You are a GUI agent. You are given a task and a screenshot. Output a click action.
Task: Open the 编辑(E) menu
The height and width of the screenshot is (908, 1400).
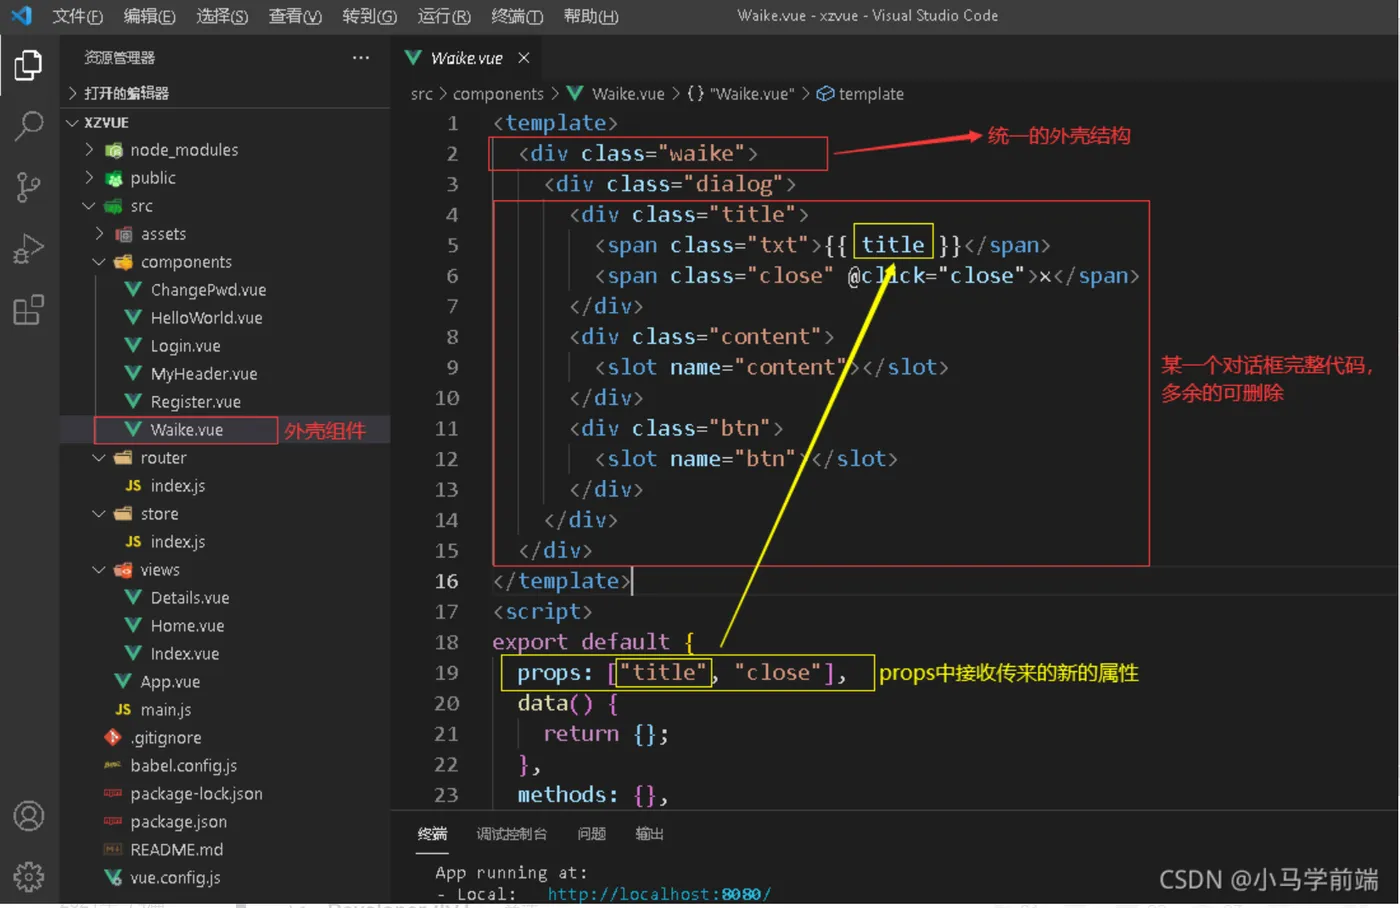pyautogui.click(x=149, y=16)
